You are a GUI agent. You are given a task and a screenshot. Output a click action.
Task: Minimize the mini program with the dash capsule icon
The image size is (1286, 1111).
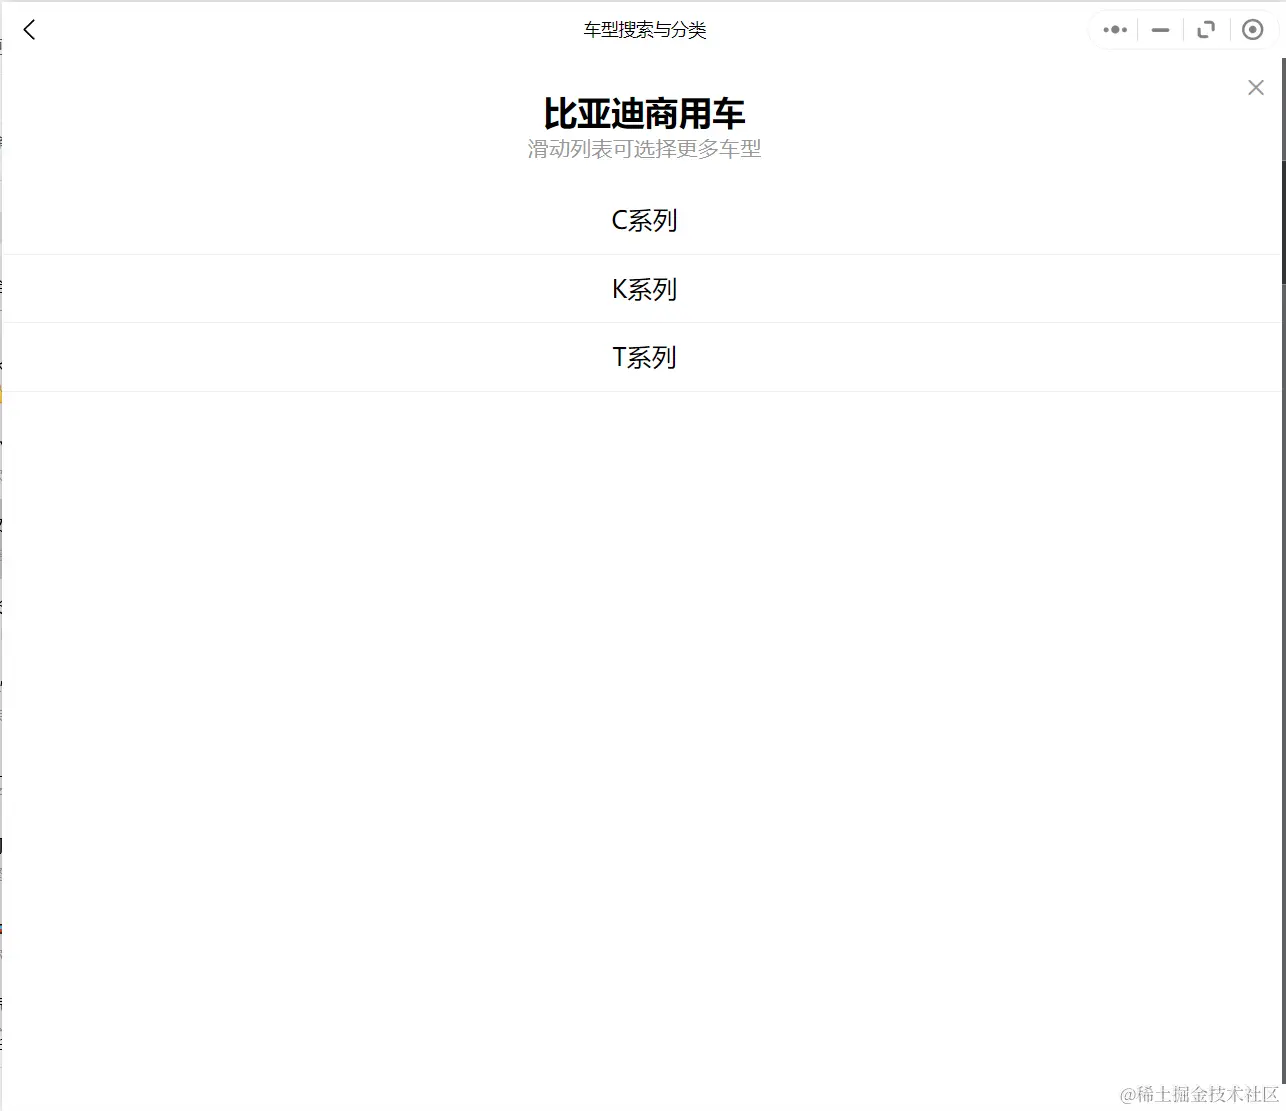(1159, 29)
